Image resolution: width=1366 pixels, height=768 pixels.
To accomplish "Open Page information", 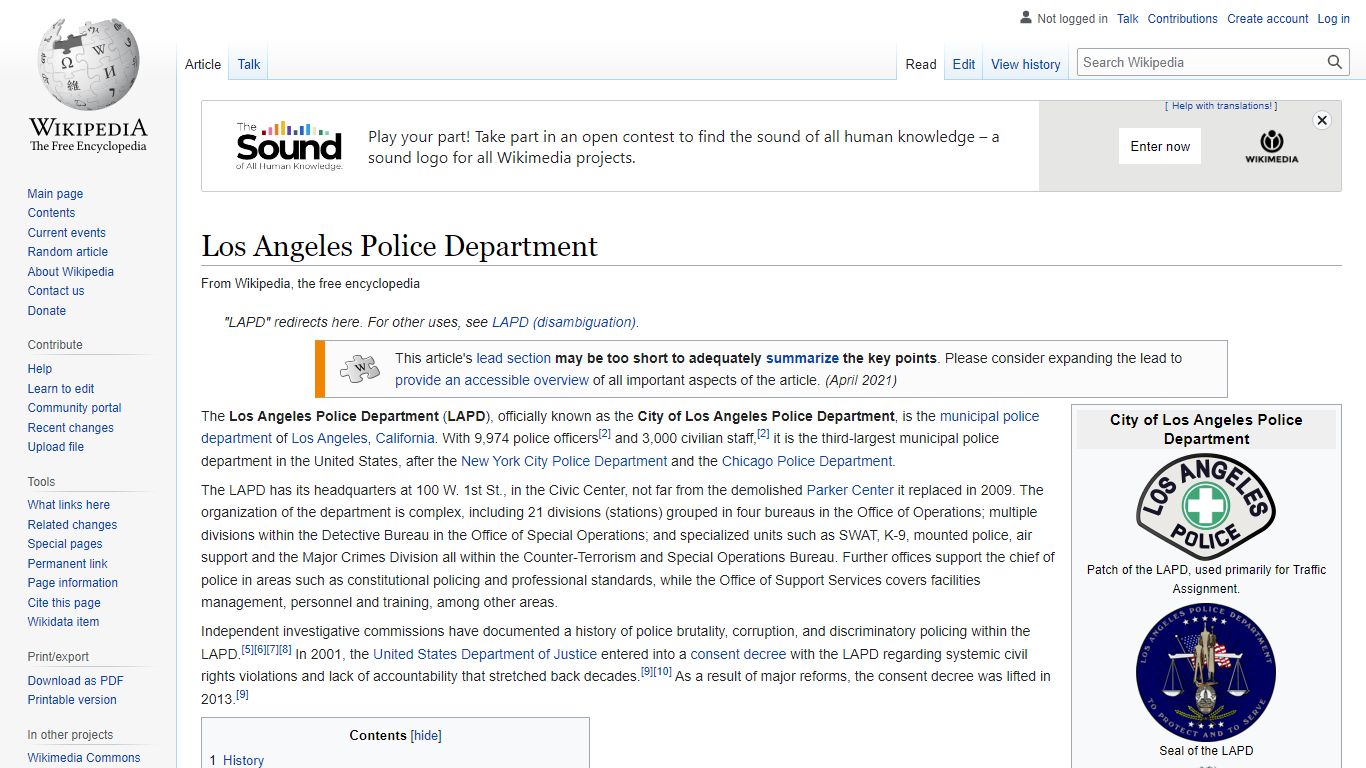I will click(72, 583).
